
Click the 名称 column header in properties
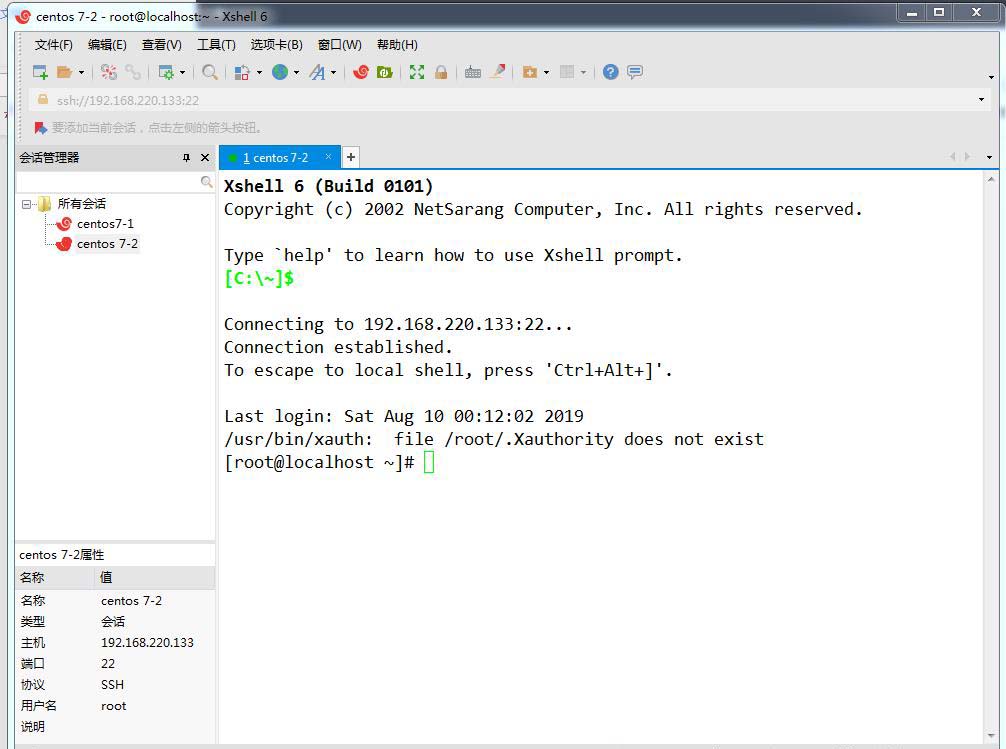pyautogui.click(x=56, y=578)
